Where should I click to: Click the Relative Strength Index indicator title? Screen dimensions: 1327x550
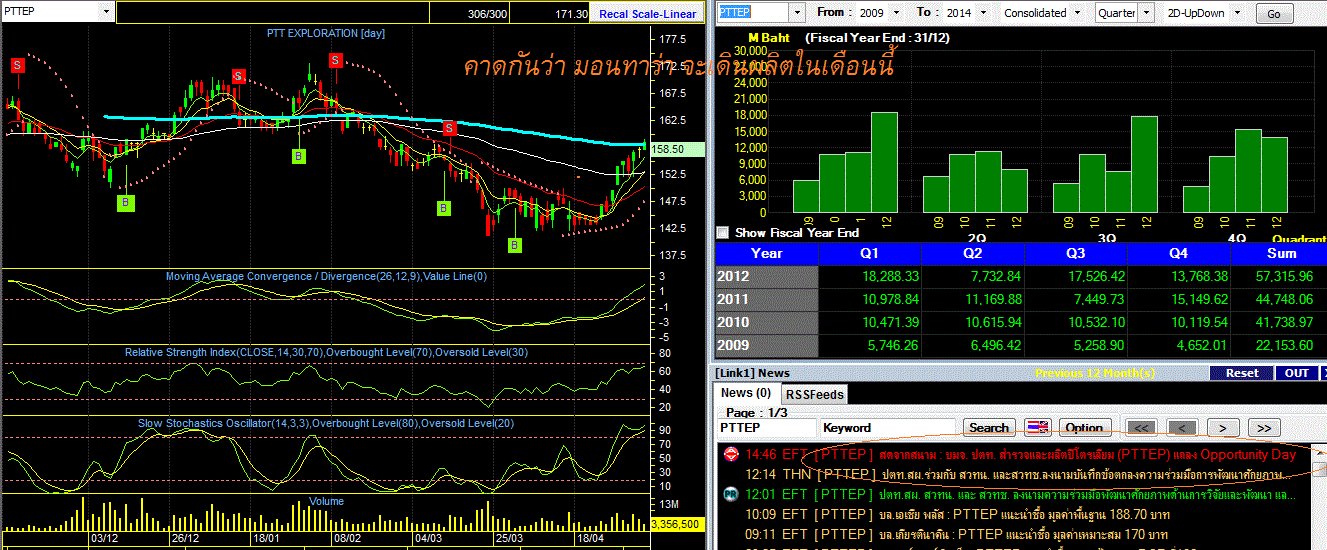click(x=326, y=352)
